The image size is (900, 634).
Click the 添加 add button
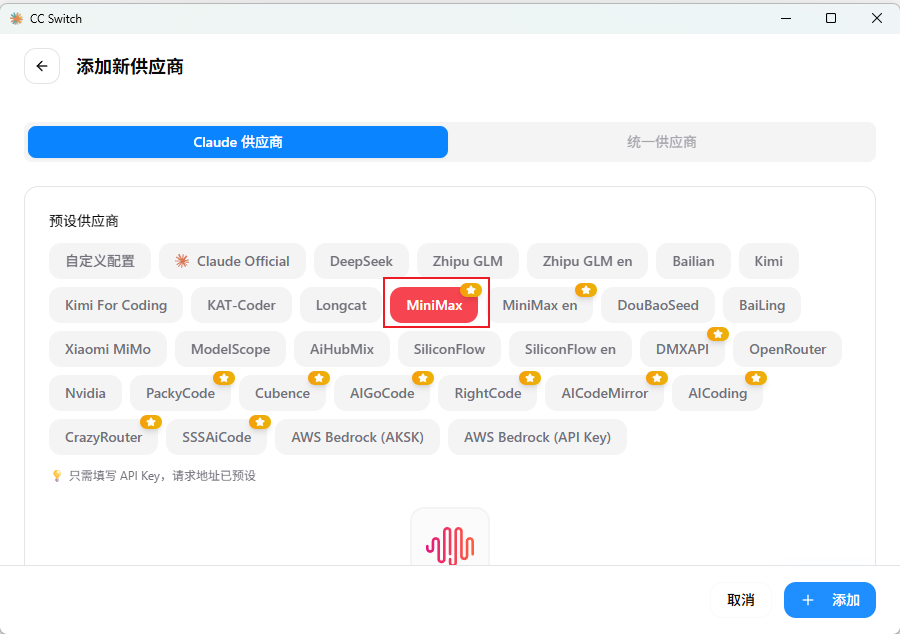830,600
